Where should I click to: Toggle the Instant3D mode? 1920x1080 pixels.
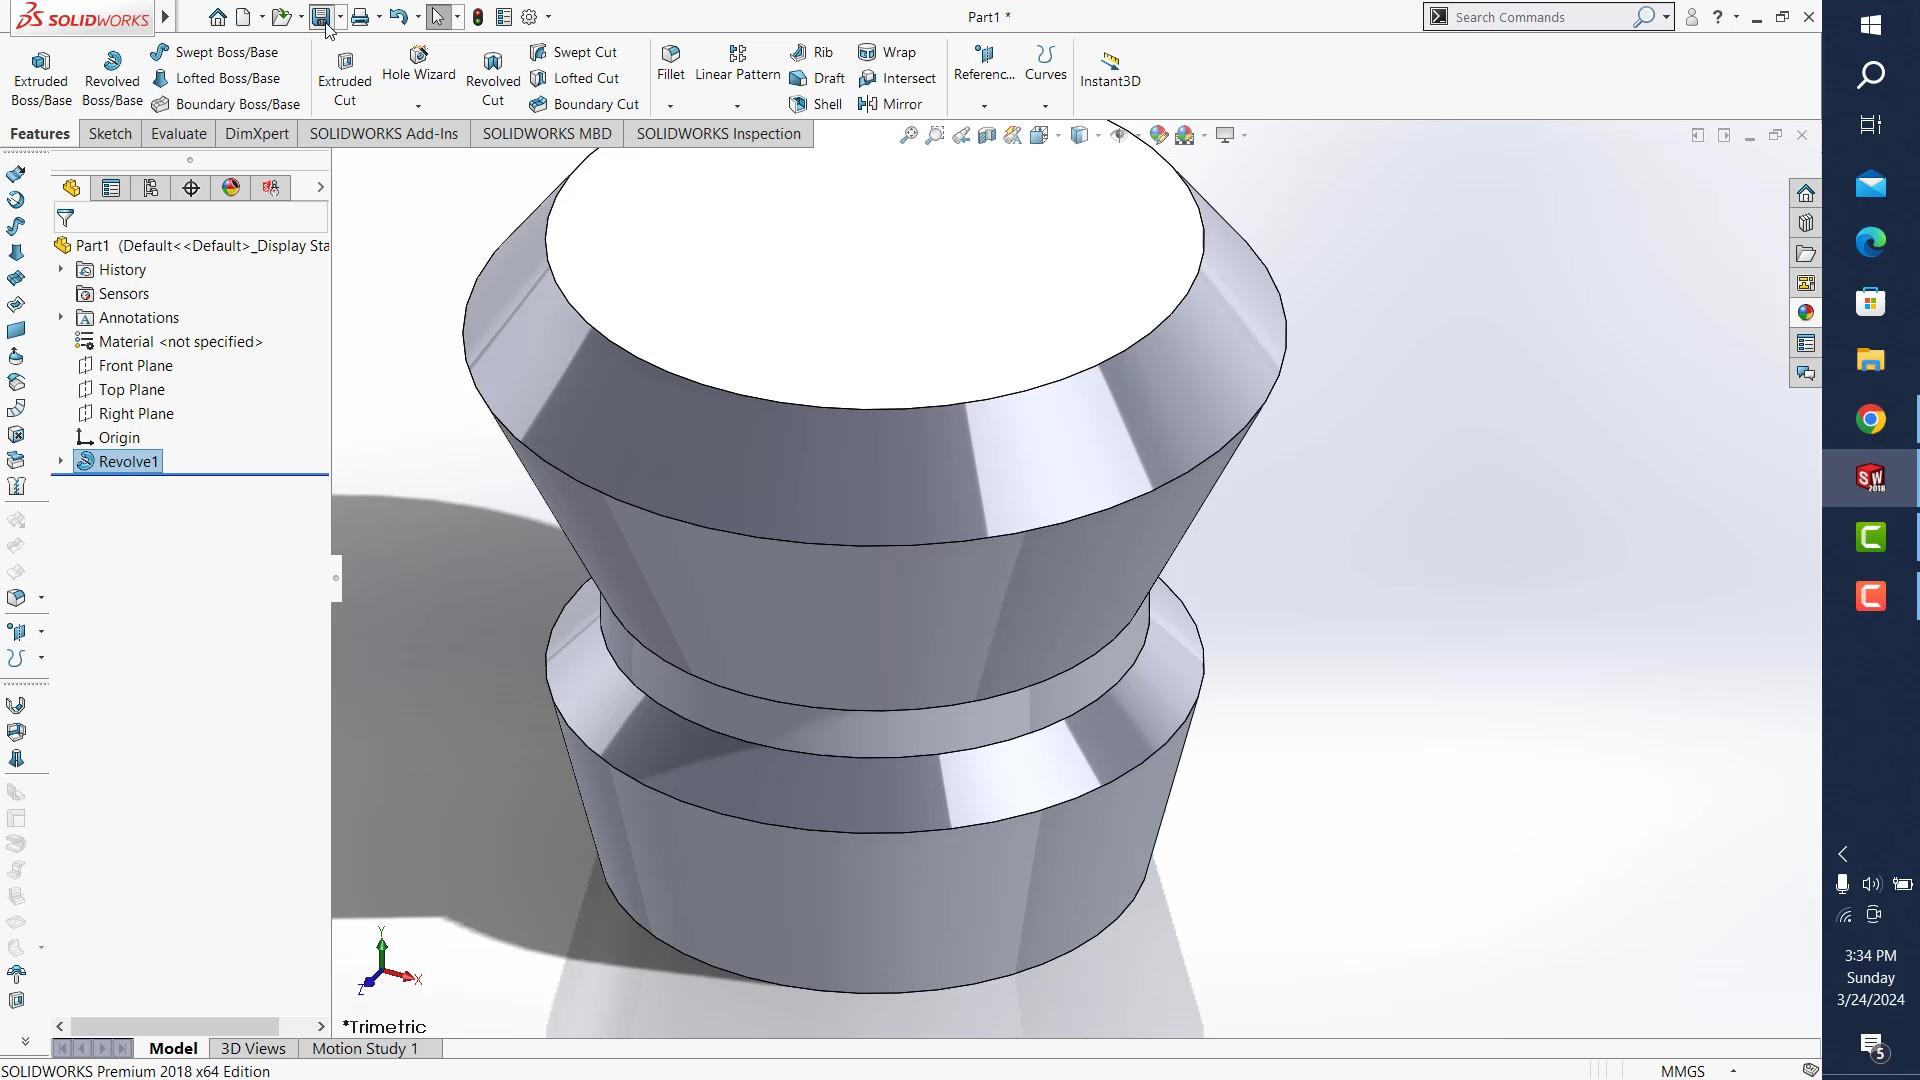(x=1110, y=70)
